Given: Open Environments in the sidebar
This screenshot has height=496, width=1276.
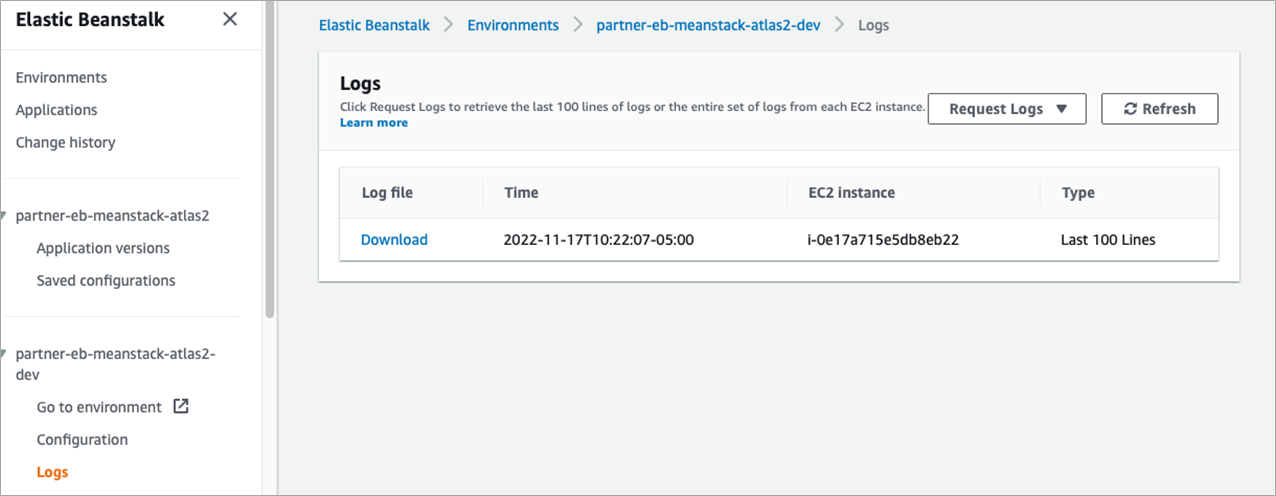Looking at the screenshot, I should click(x=61, y=78).
